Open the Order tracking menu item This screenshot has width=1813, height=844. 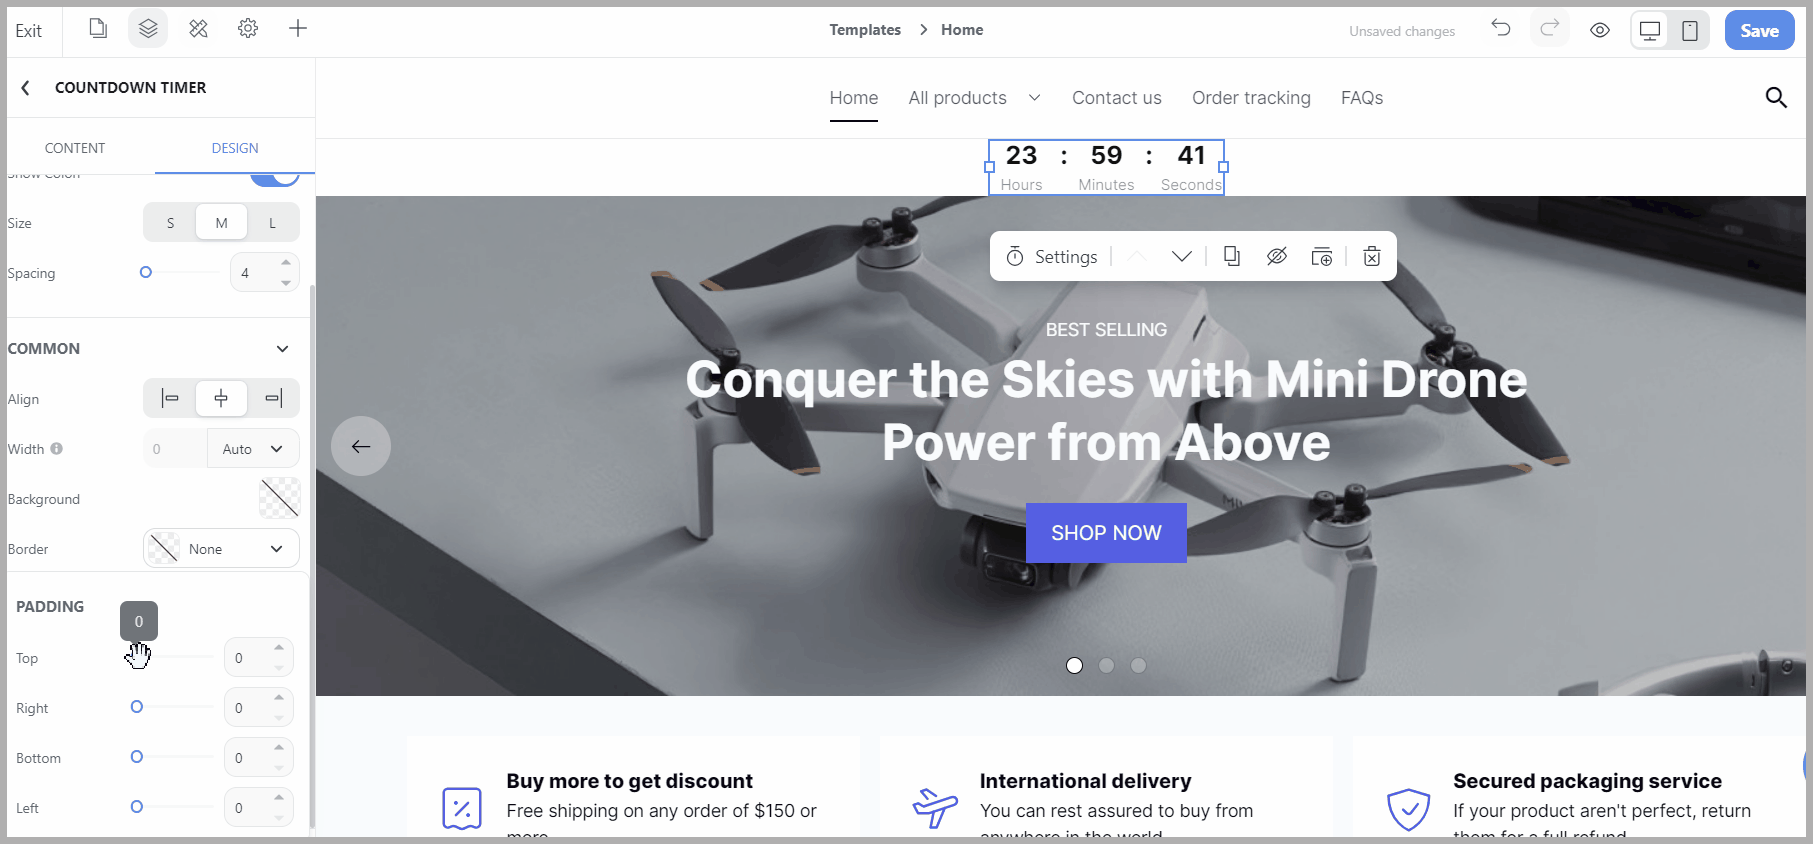(x=1251, y=98)
